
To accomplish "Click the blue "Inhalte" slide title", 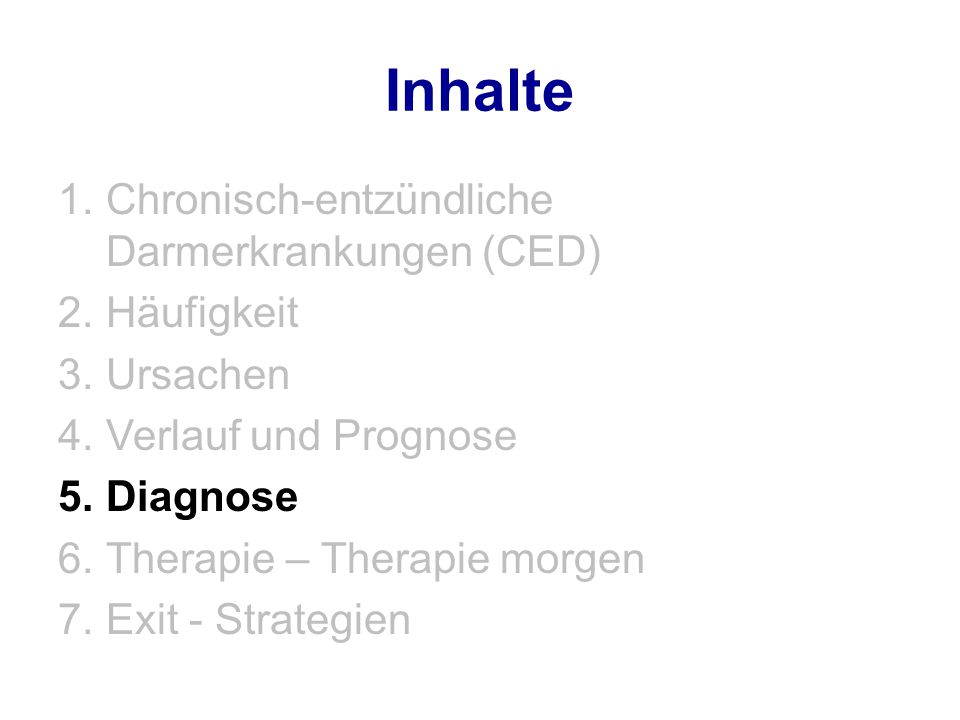I will 479,91.
